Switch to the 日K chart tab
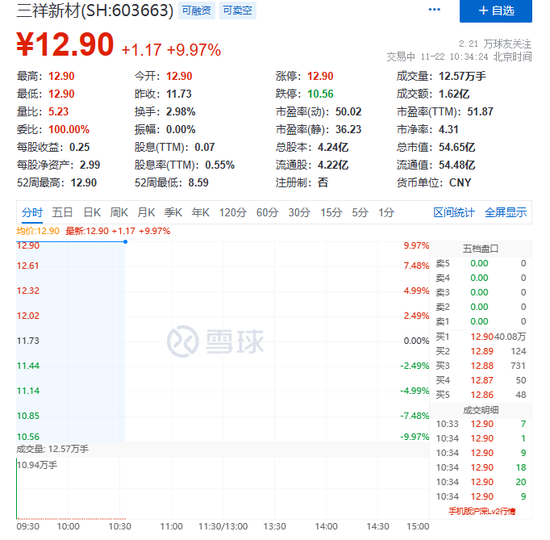Screen dimensions: 550x540 coord(92,212)
